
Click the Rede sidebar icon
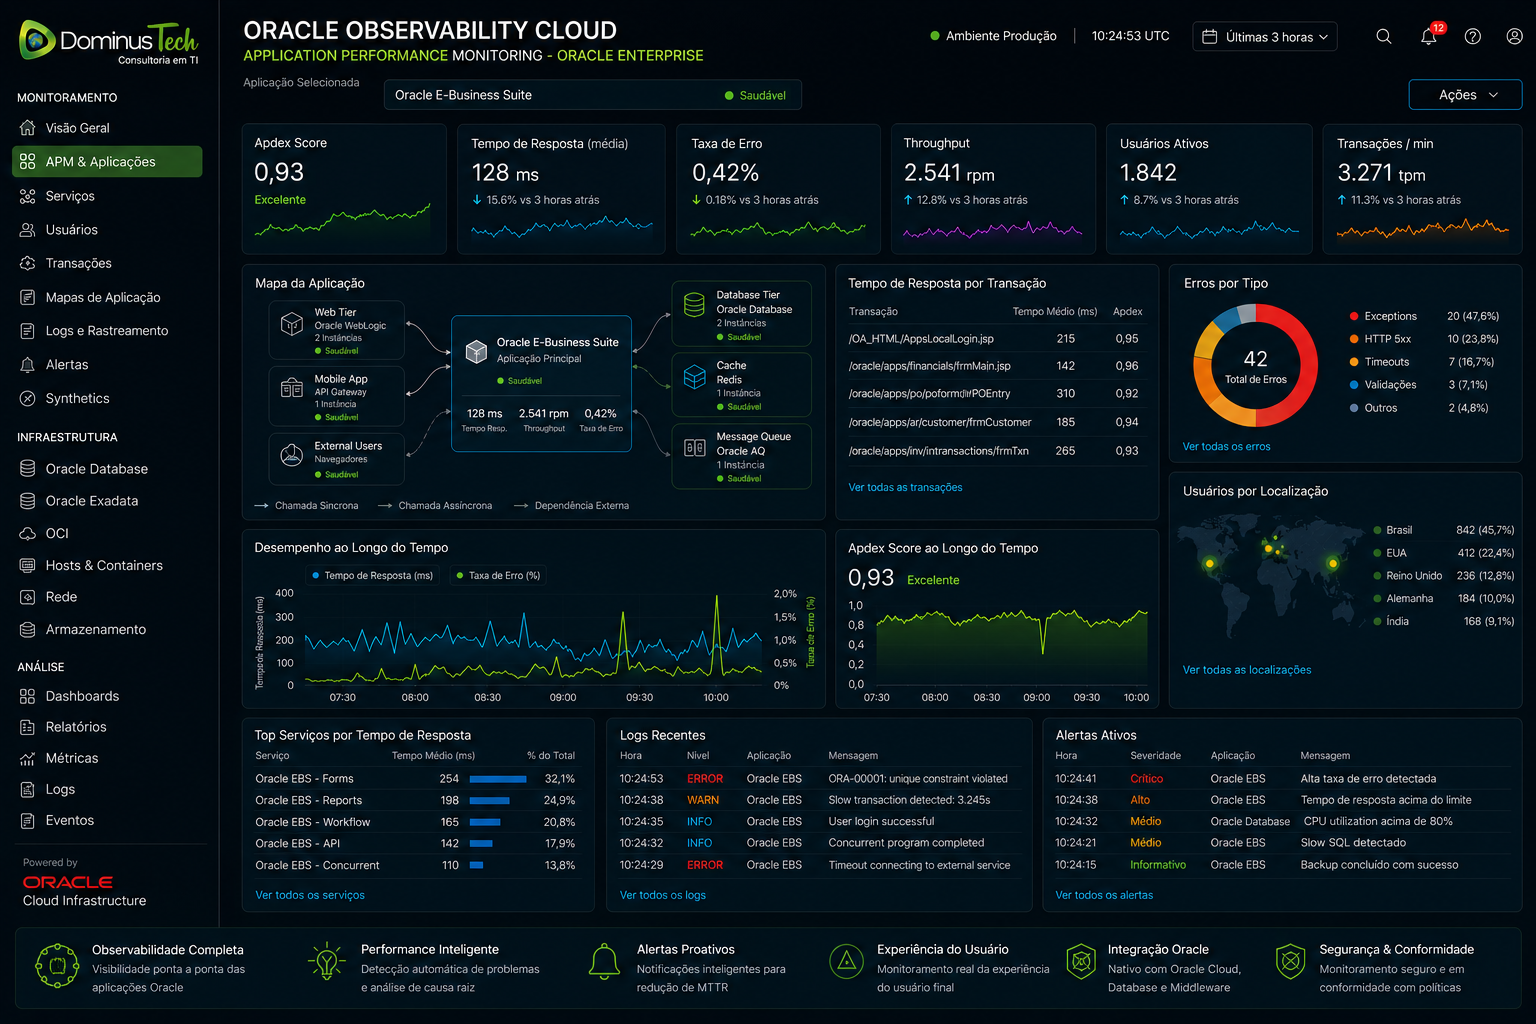tap(28, 597)
